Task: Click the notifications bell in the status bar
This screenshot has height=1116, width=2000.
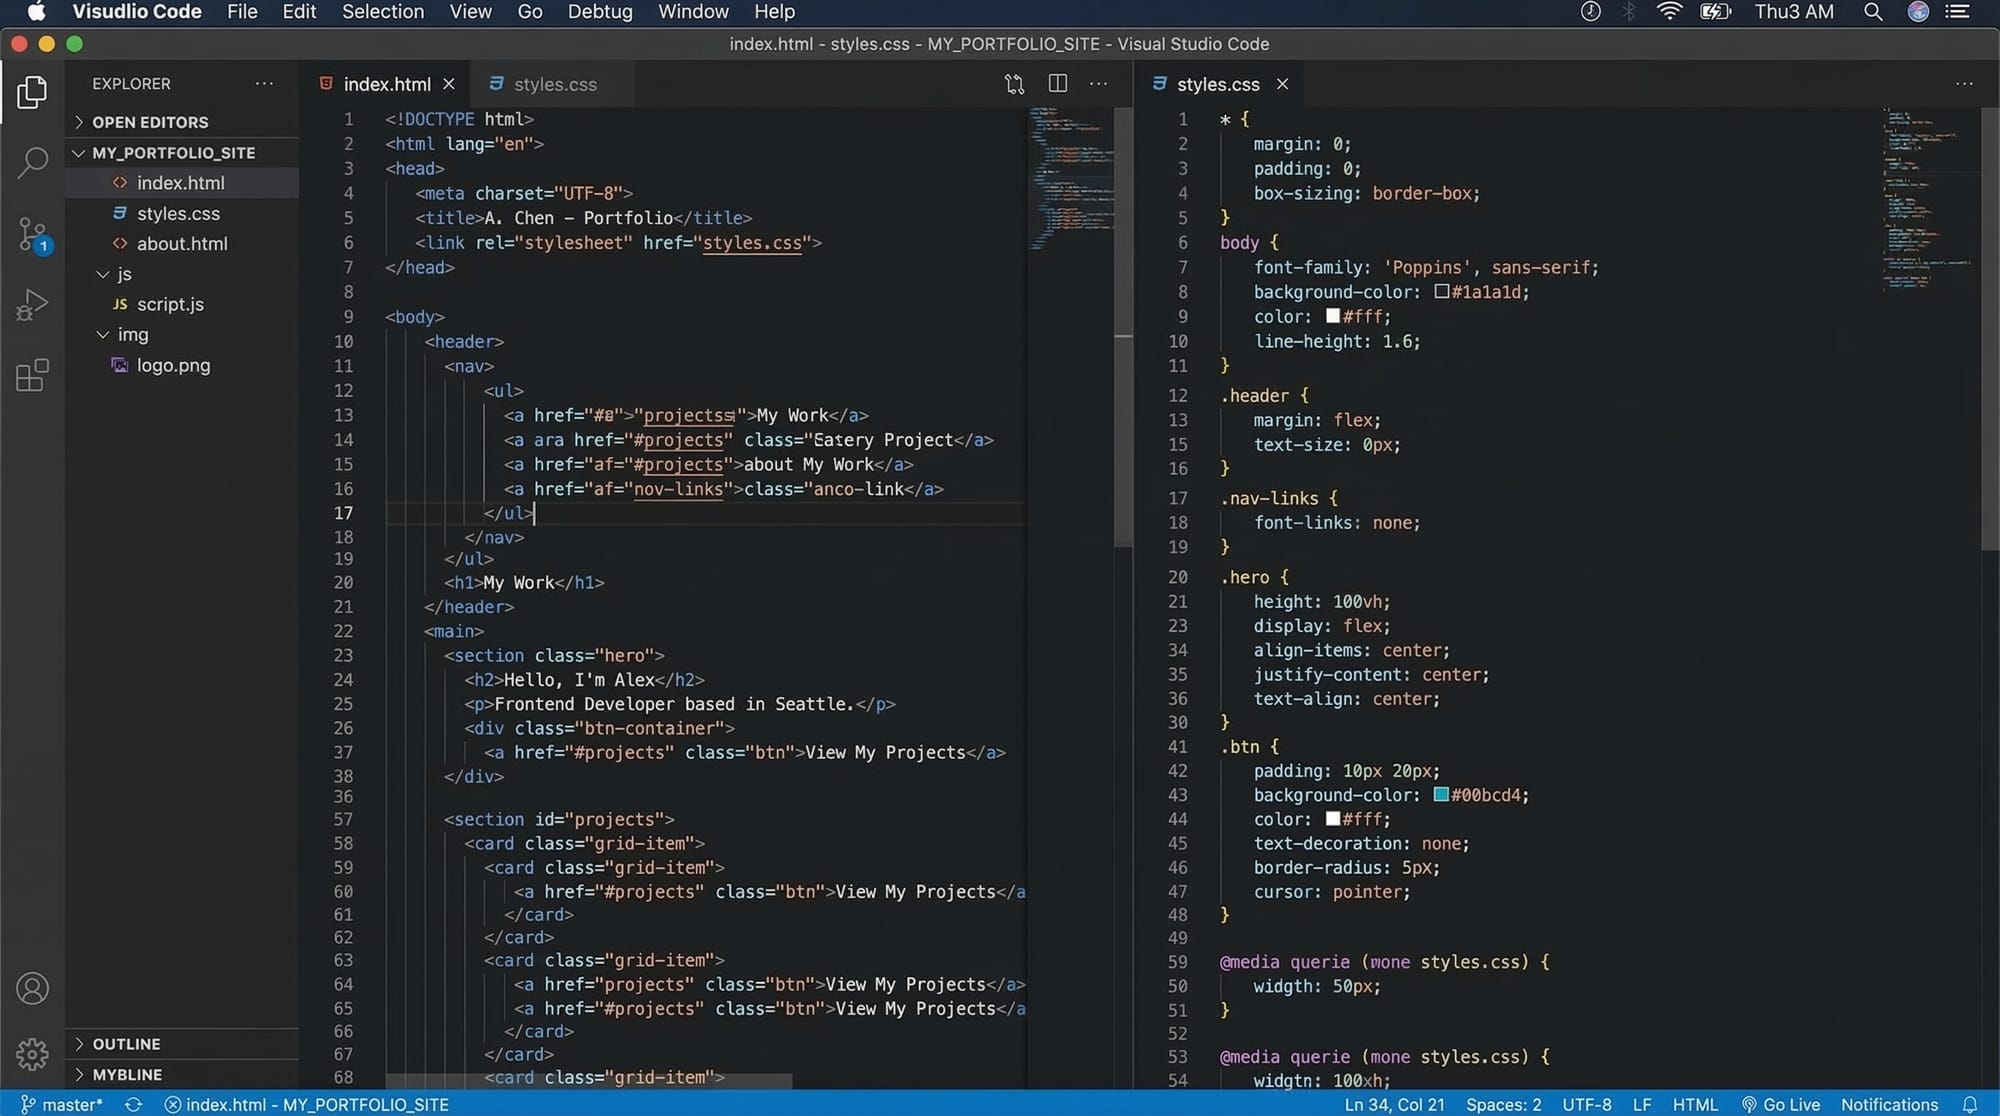Action: tap(1969, 1104)
